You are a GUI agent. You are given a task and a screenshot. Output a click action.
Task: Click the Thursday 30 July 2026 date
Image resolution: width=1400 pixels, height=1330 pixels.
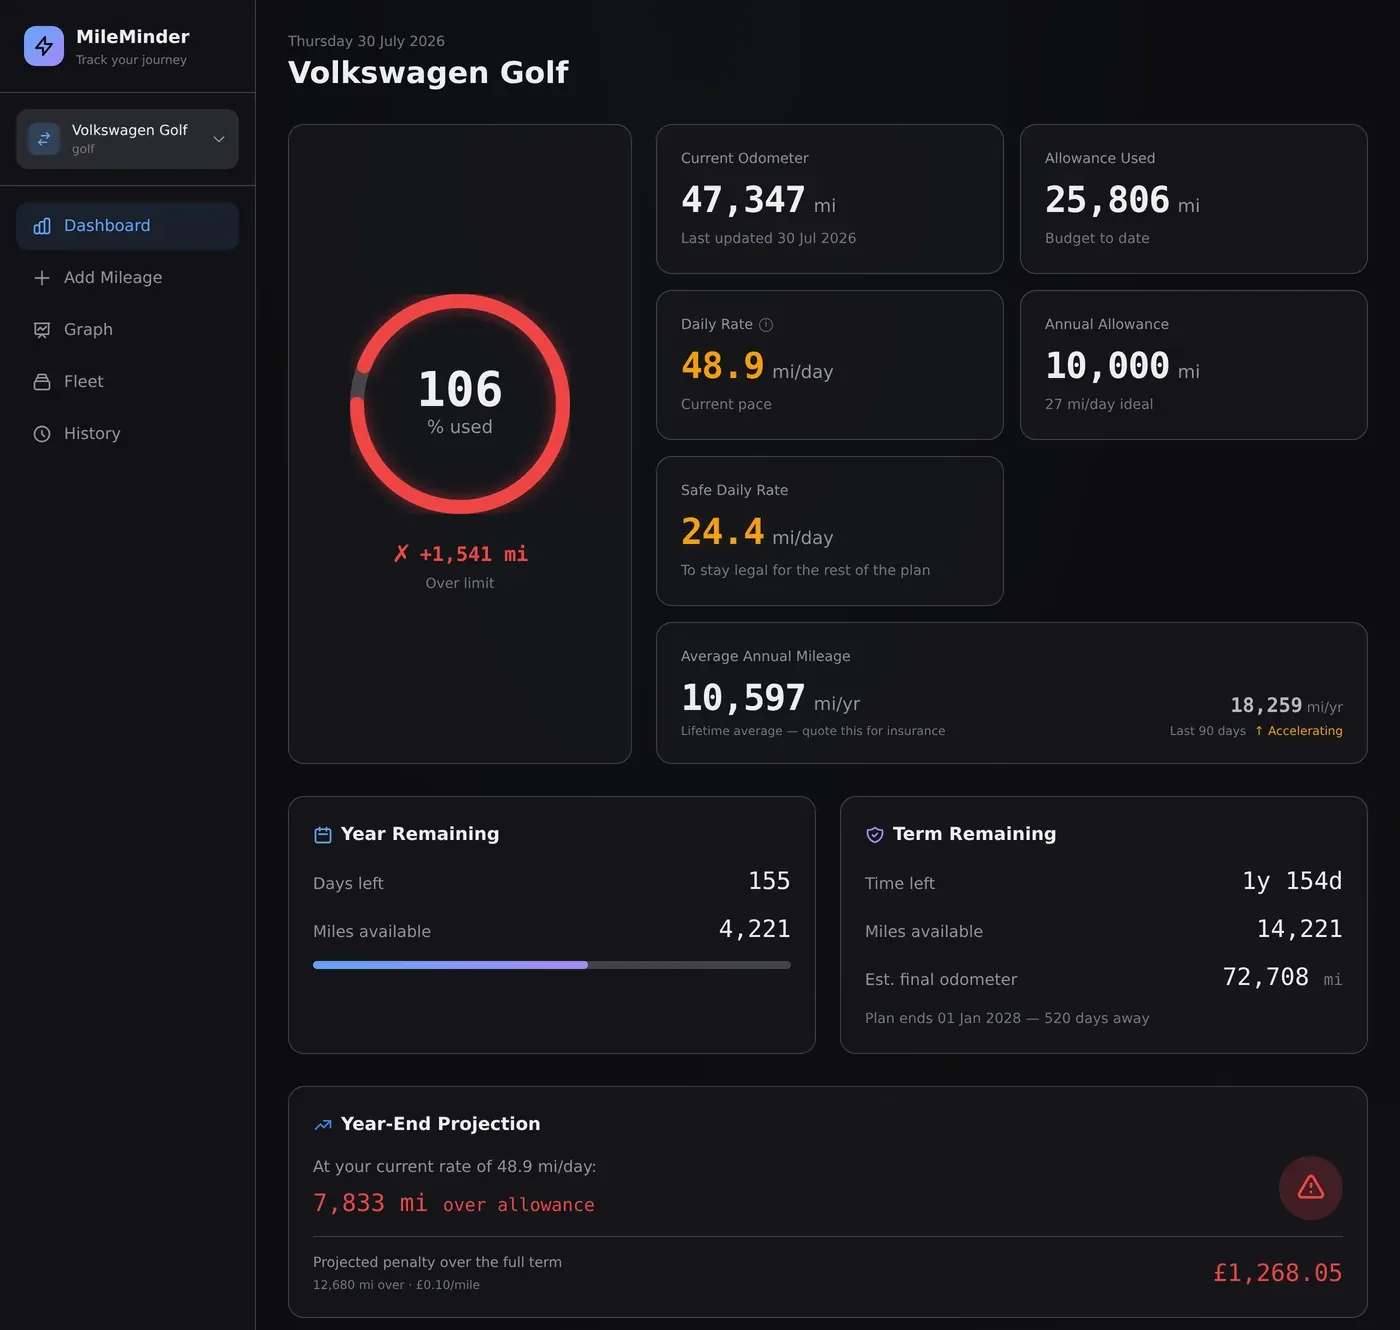[366, 41]
